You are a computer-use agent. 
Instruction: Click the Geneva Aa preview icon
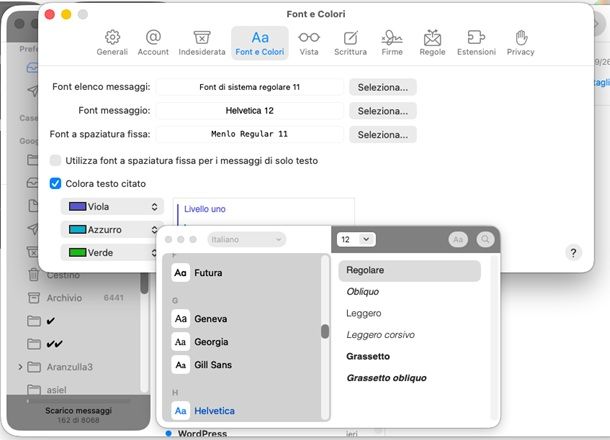181,319
